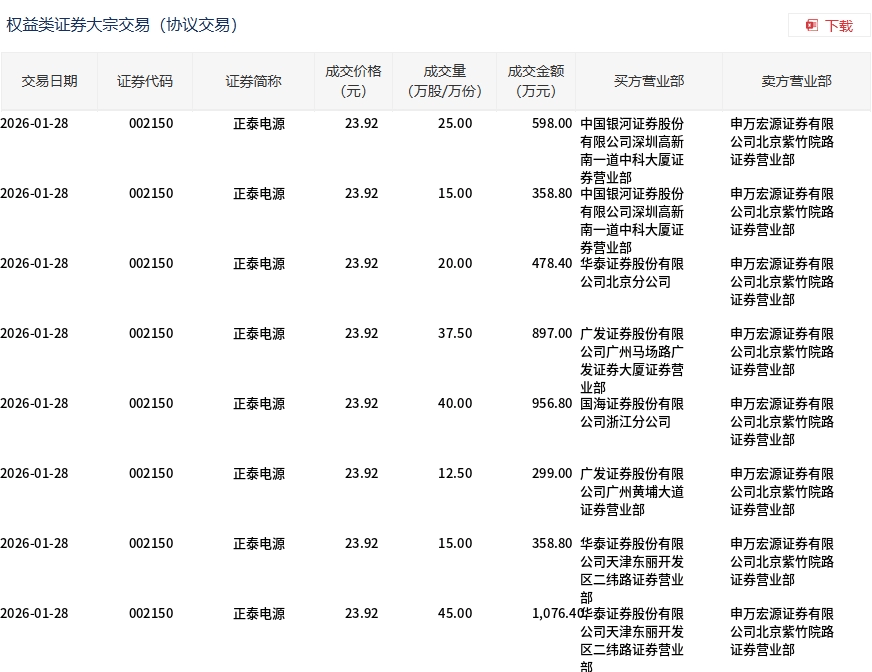Select the 598.00 transaction amount cell
This screenshot has width=872, height=672.
pyautogui.click(x=551, y=124)
